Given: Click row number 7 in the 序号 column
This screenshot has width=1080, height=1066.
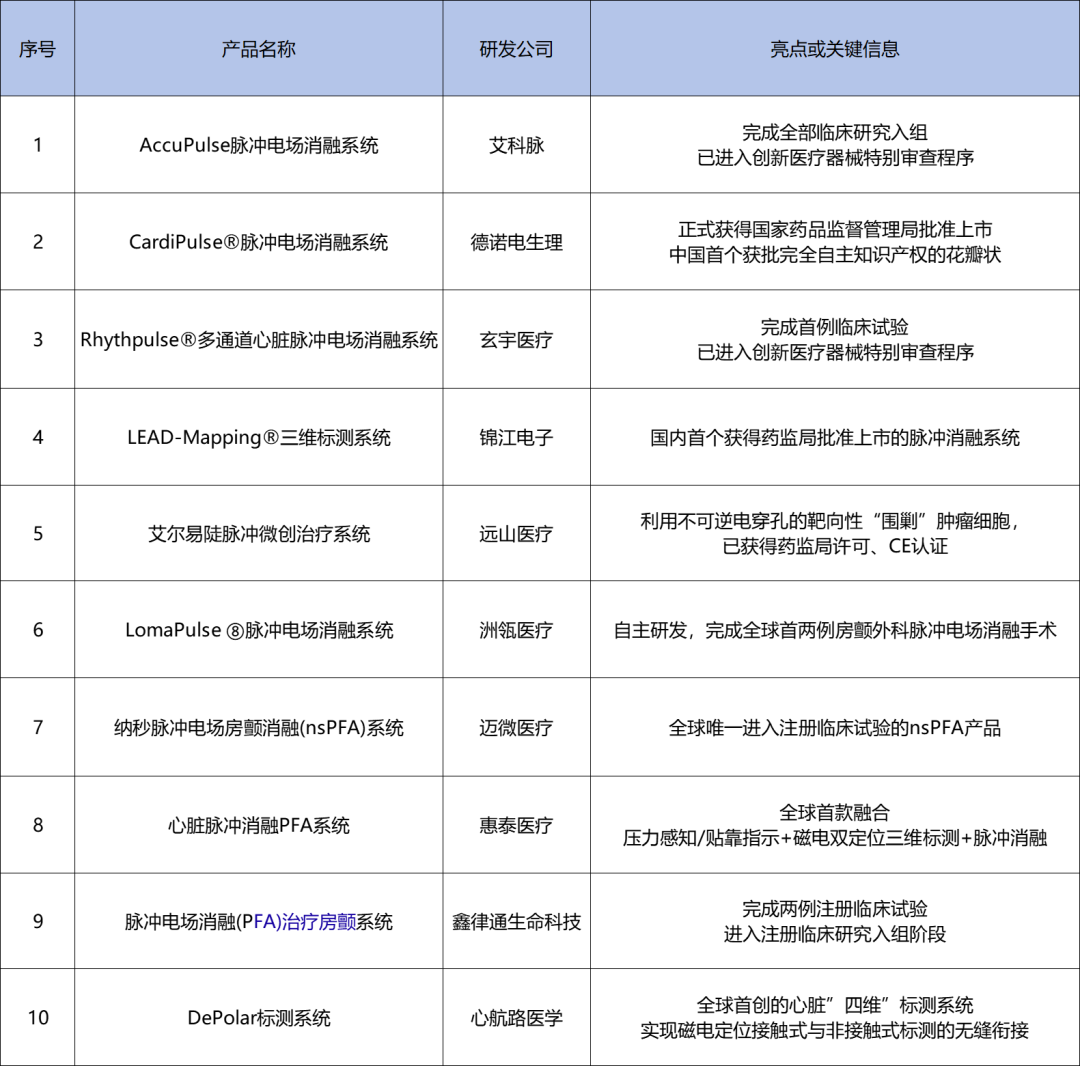Looking at the screenshot, I should point(37,727).
